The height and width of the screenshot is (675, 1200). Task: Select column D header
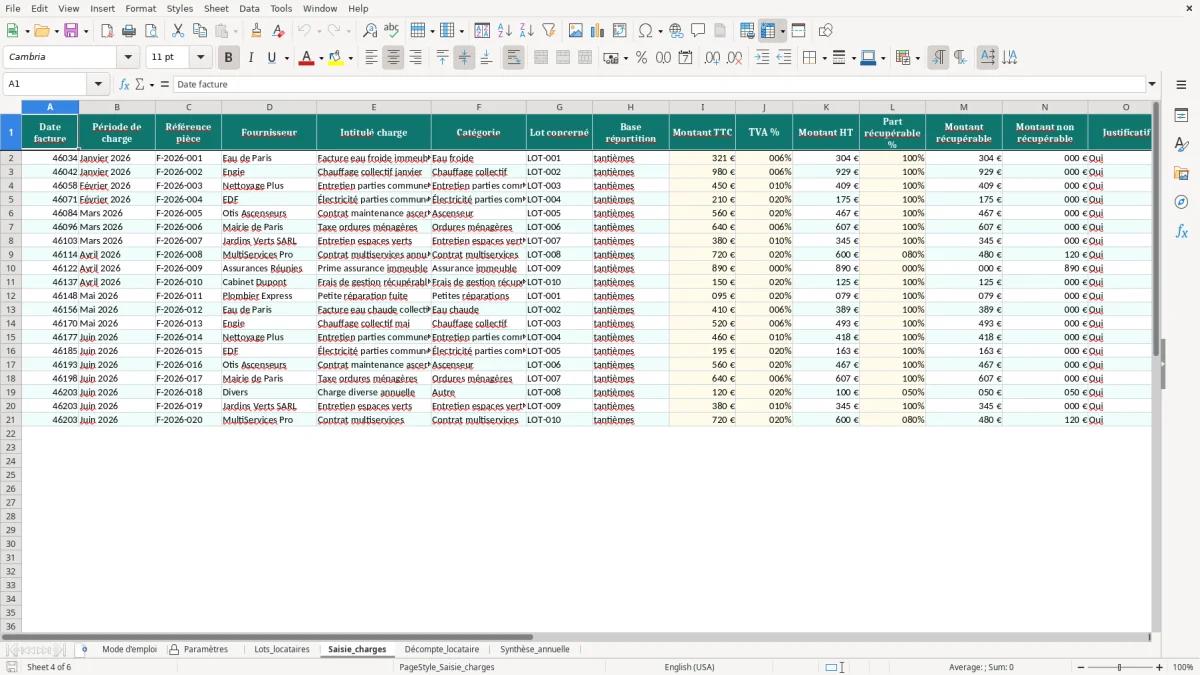tap(269, 107)
